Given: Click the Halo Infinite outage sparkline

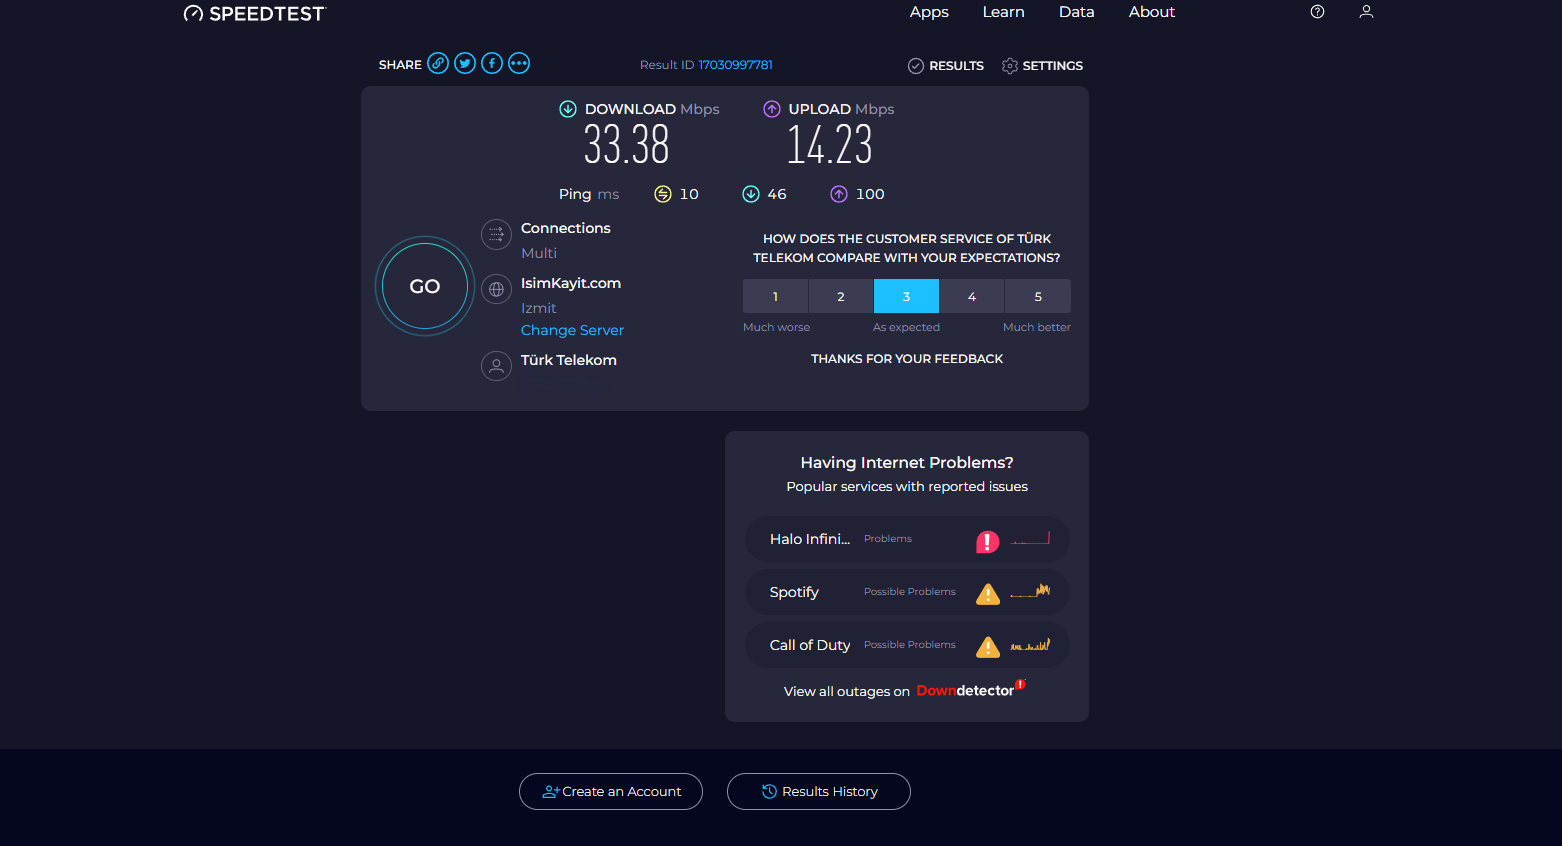Looking at the screenshot, I should [x=1031, y=539].
